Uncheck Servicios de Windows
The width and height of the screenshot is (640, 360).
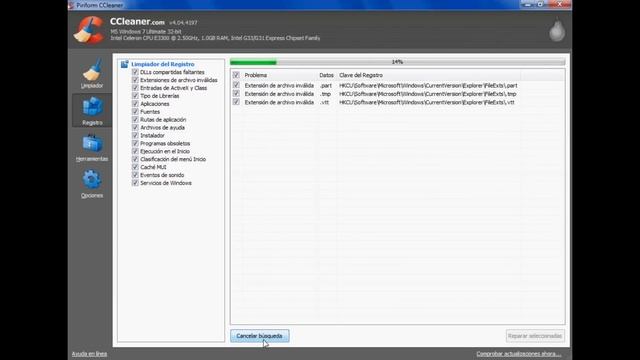[x=135, y=183]
